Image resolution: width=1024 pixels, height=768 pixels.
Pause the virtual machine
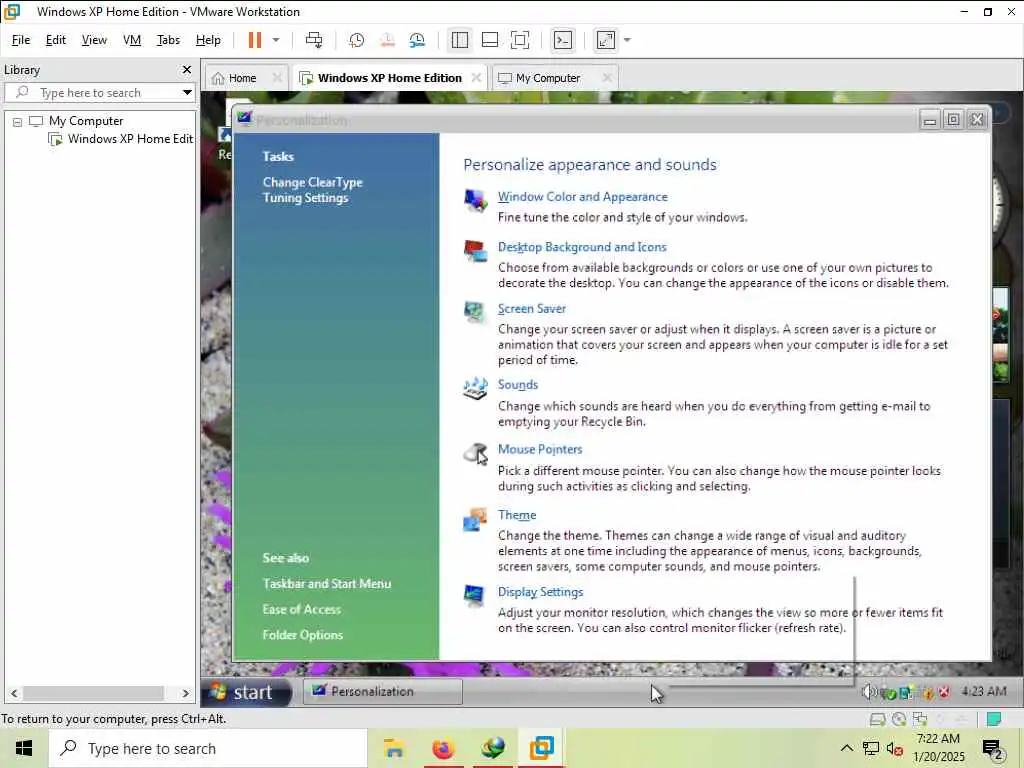[x=255, y=40]
